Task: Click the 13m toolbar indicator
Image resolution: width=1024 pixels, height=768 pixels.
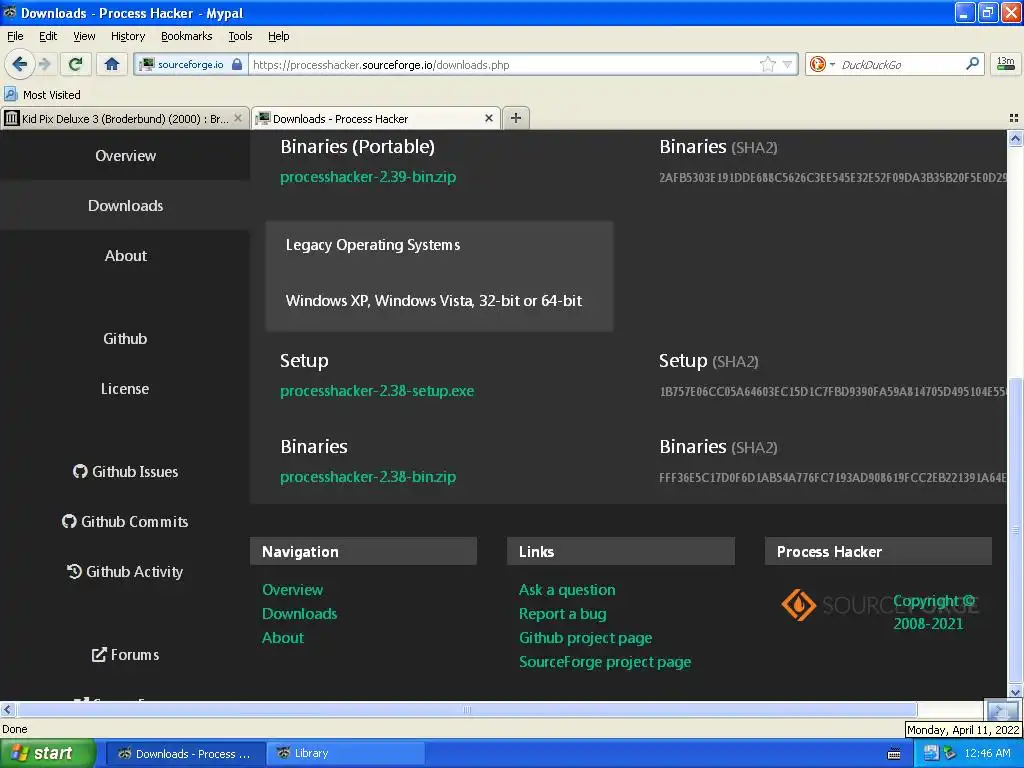Action: pos(1006,63)
